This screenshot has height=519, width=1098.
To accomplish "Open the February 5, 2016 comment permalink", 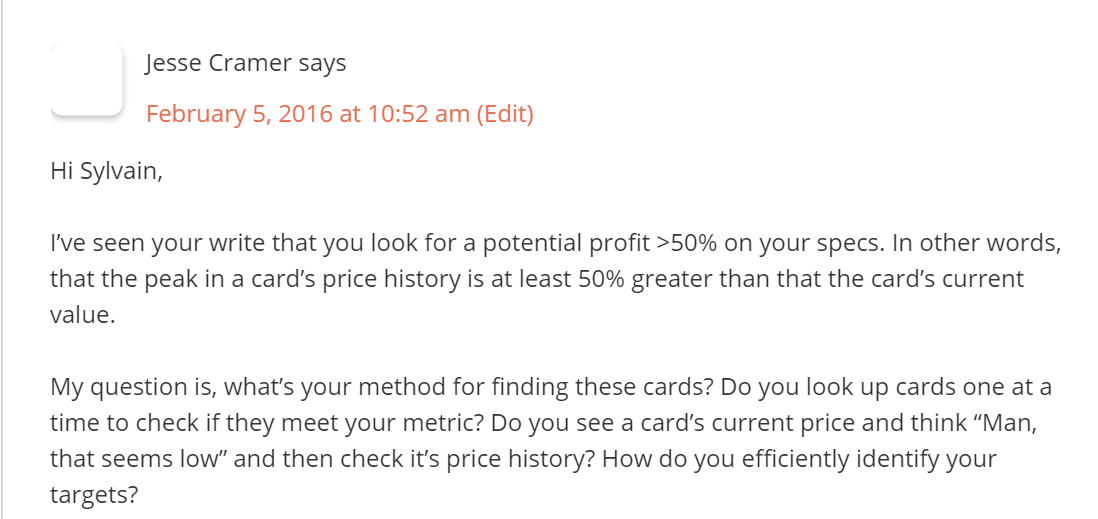I will [x=308, y=114].
